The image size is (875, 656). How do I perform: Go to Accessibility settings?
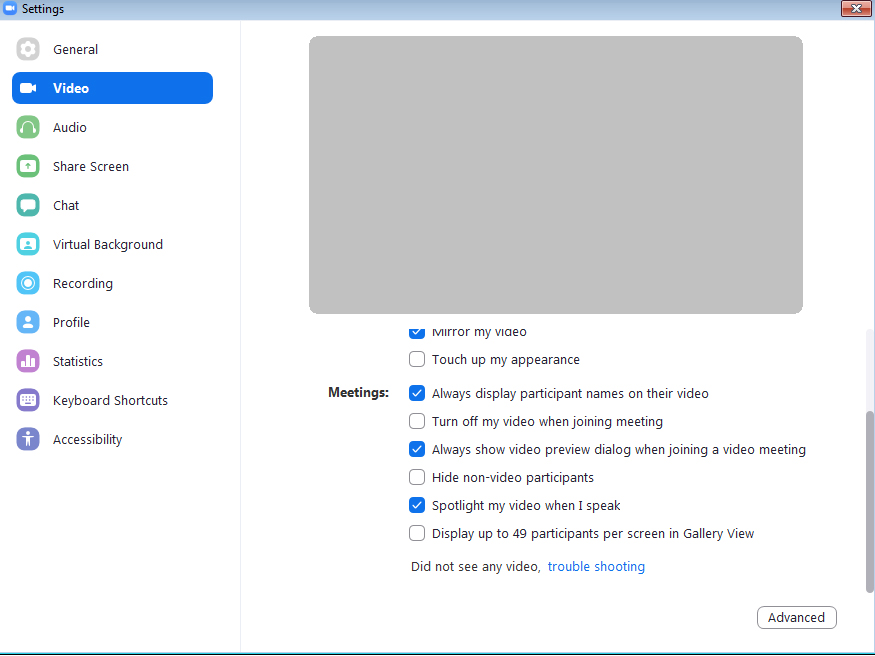[112, 440]
